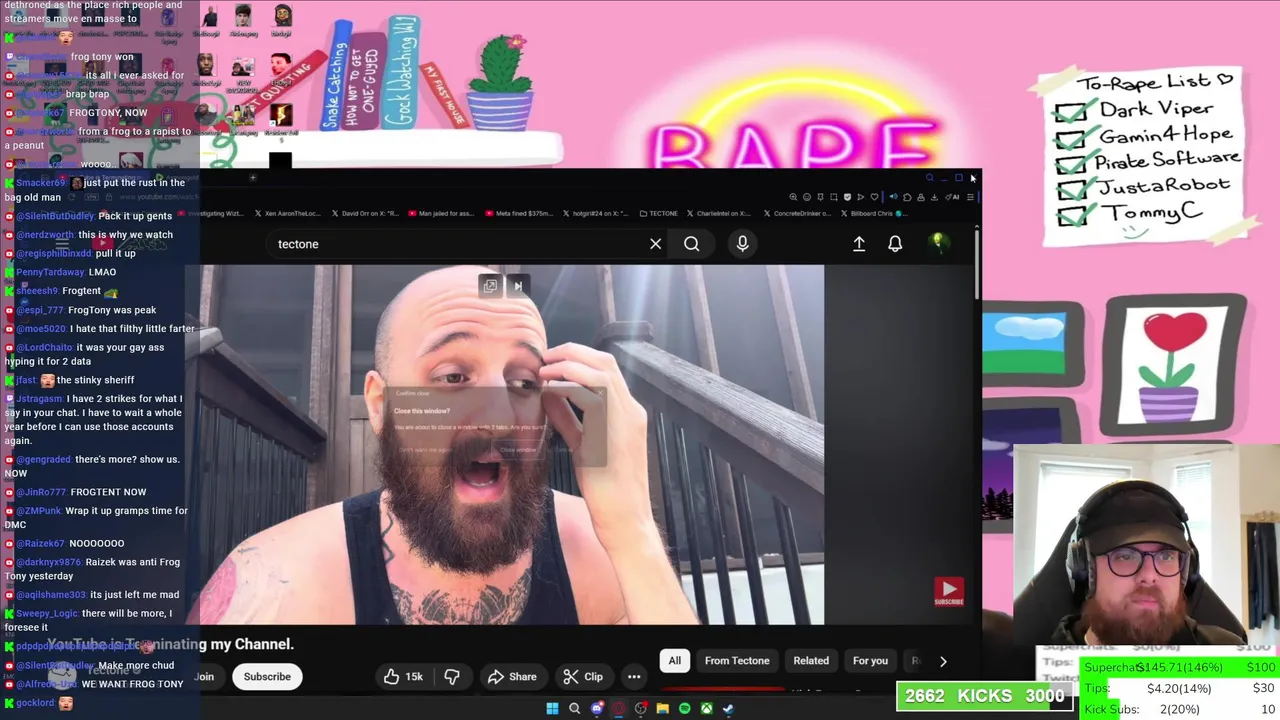
Task: Click the webcam overlay of the streamer
Action: 1146,546
